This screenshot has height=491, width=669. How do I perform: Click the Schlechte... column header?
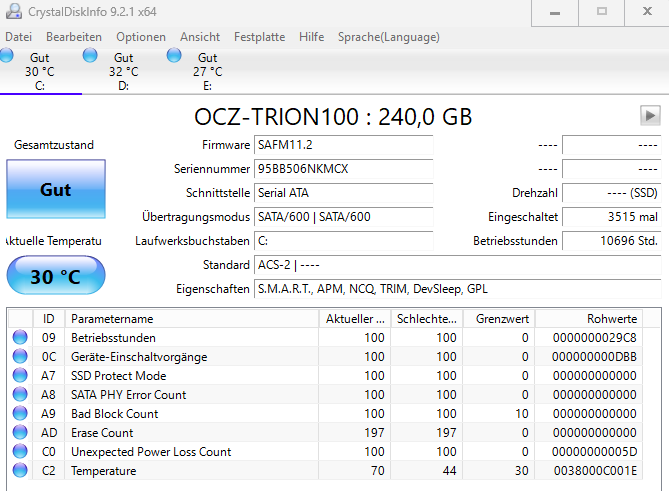[x=427, y=319]
